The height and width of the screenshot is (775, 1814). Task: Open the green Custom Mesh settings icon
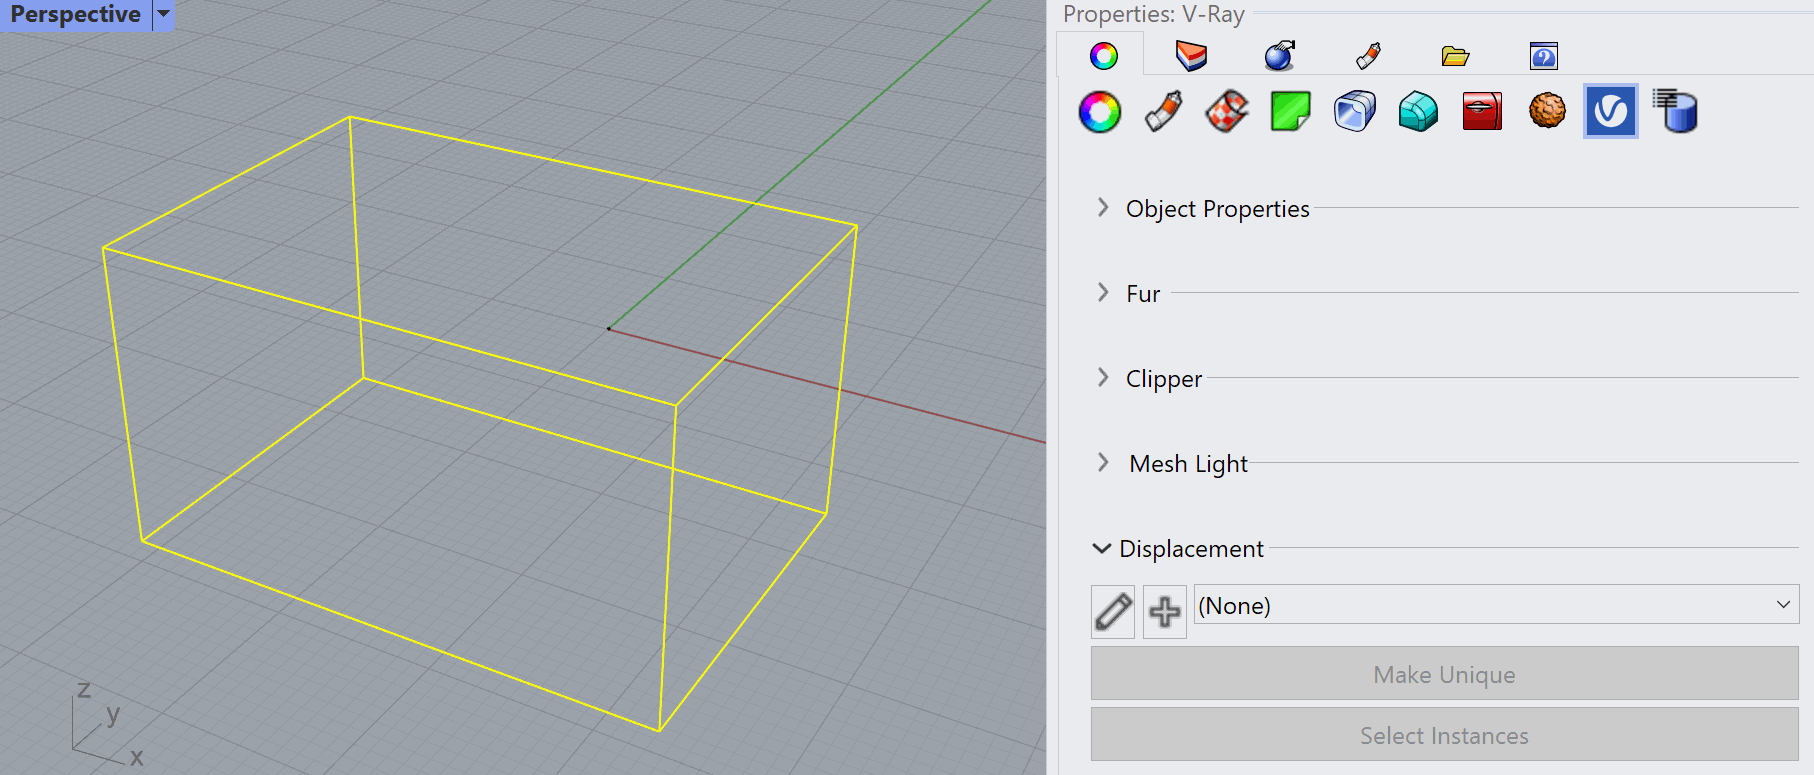pyautogui.click(x=1290, y=112)
